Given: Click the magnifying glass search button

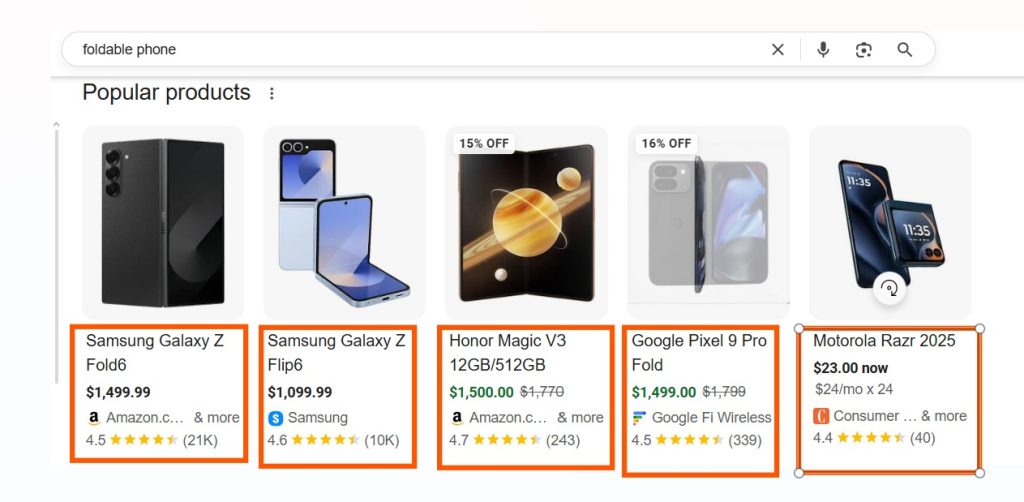Looking at the screenshot, I should (905, 50).
